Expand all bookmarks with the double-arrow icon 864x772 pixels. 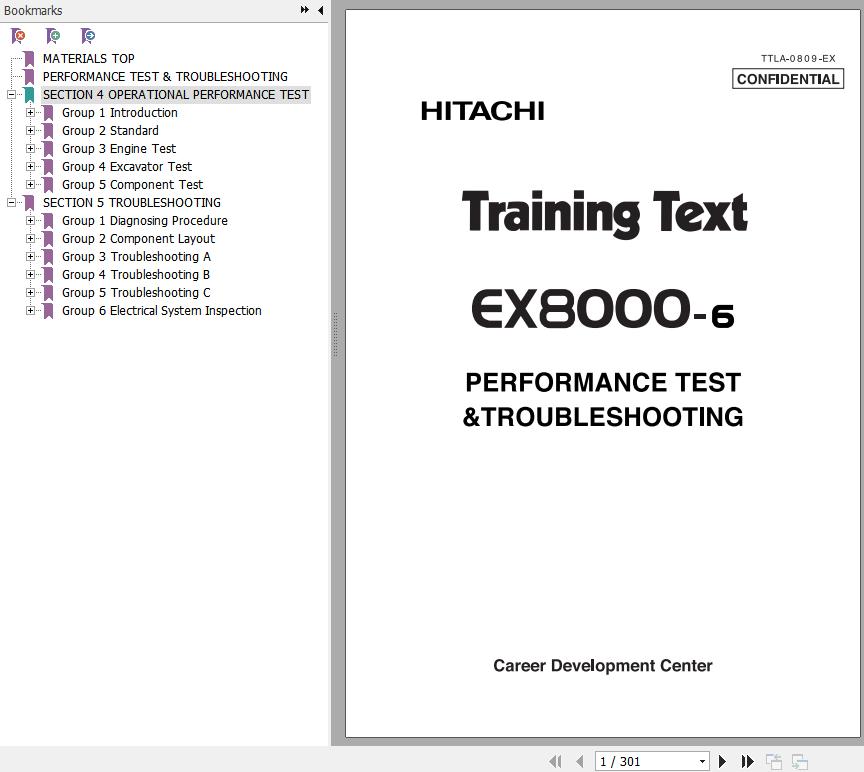pyautogui.click(x=304, y=10)
